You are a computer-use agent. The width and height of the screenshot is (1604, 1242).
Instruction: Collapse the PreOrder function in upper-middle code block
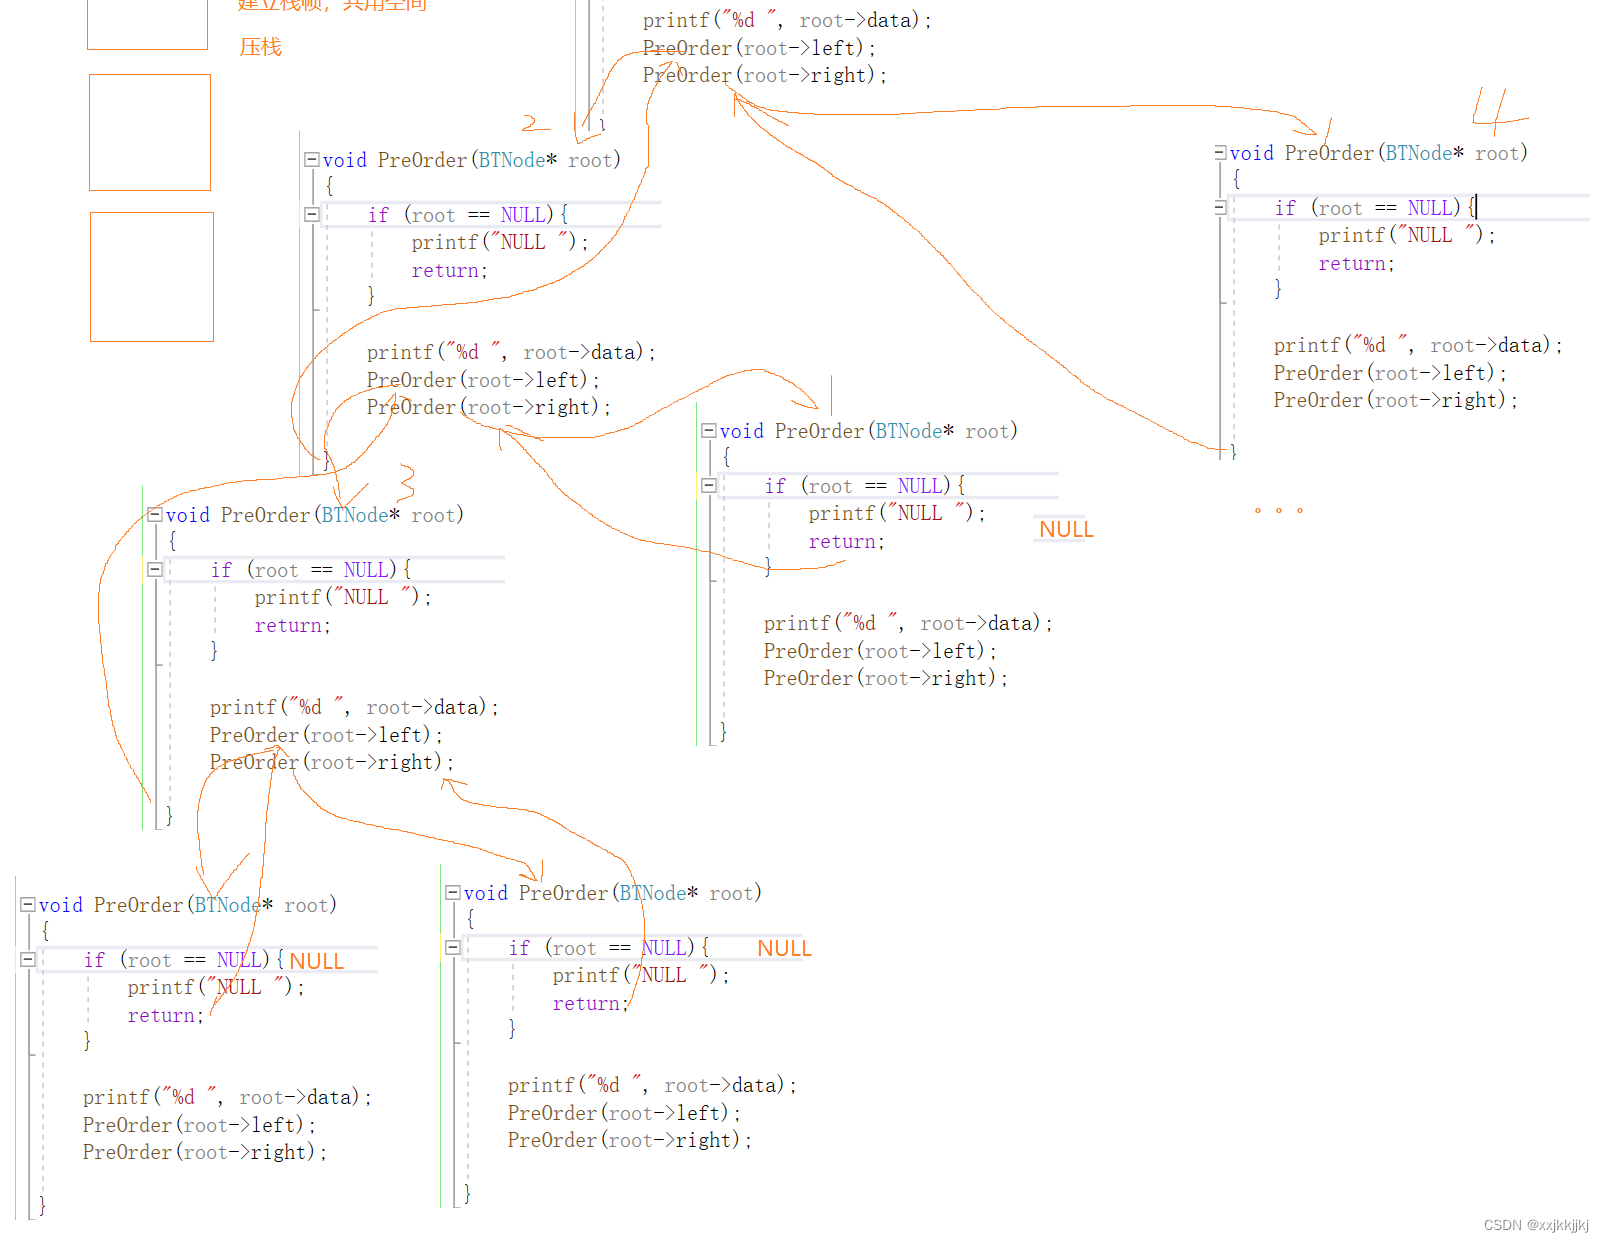(312, 159)
